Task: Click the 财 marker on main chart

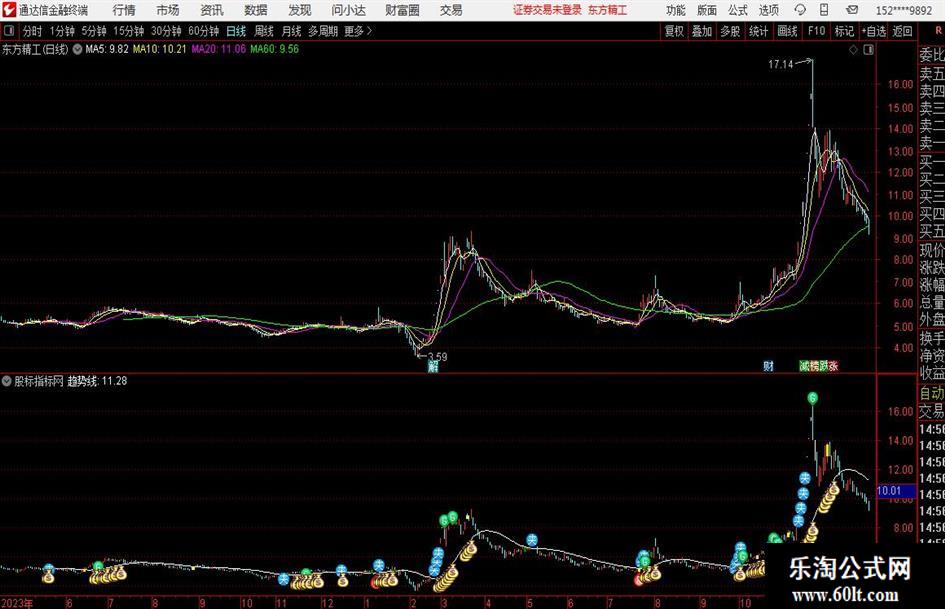Action: tap(768, 366)
